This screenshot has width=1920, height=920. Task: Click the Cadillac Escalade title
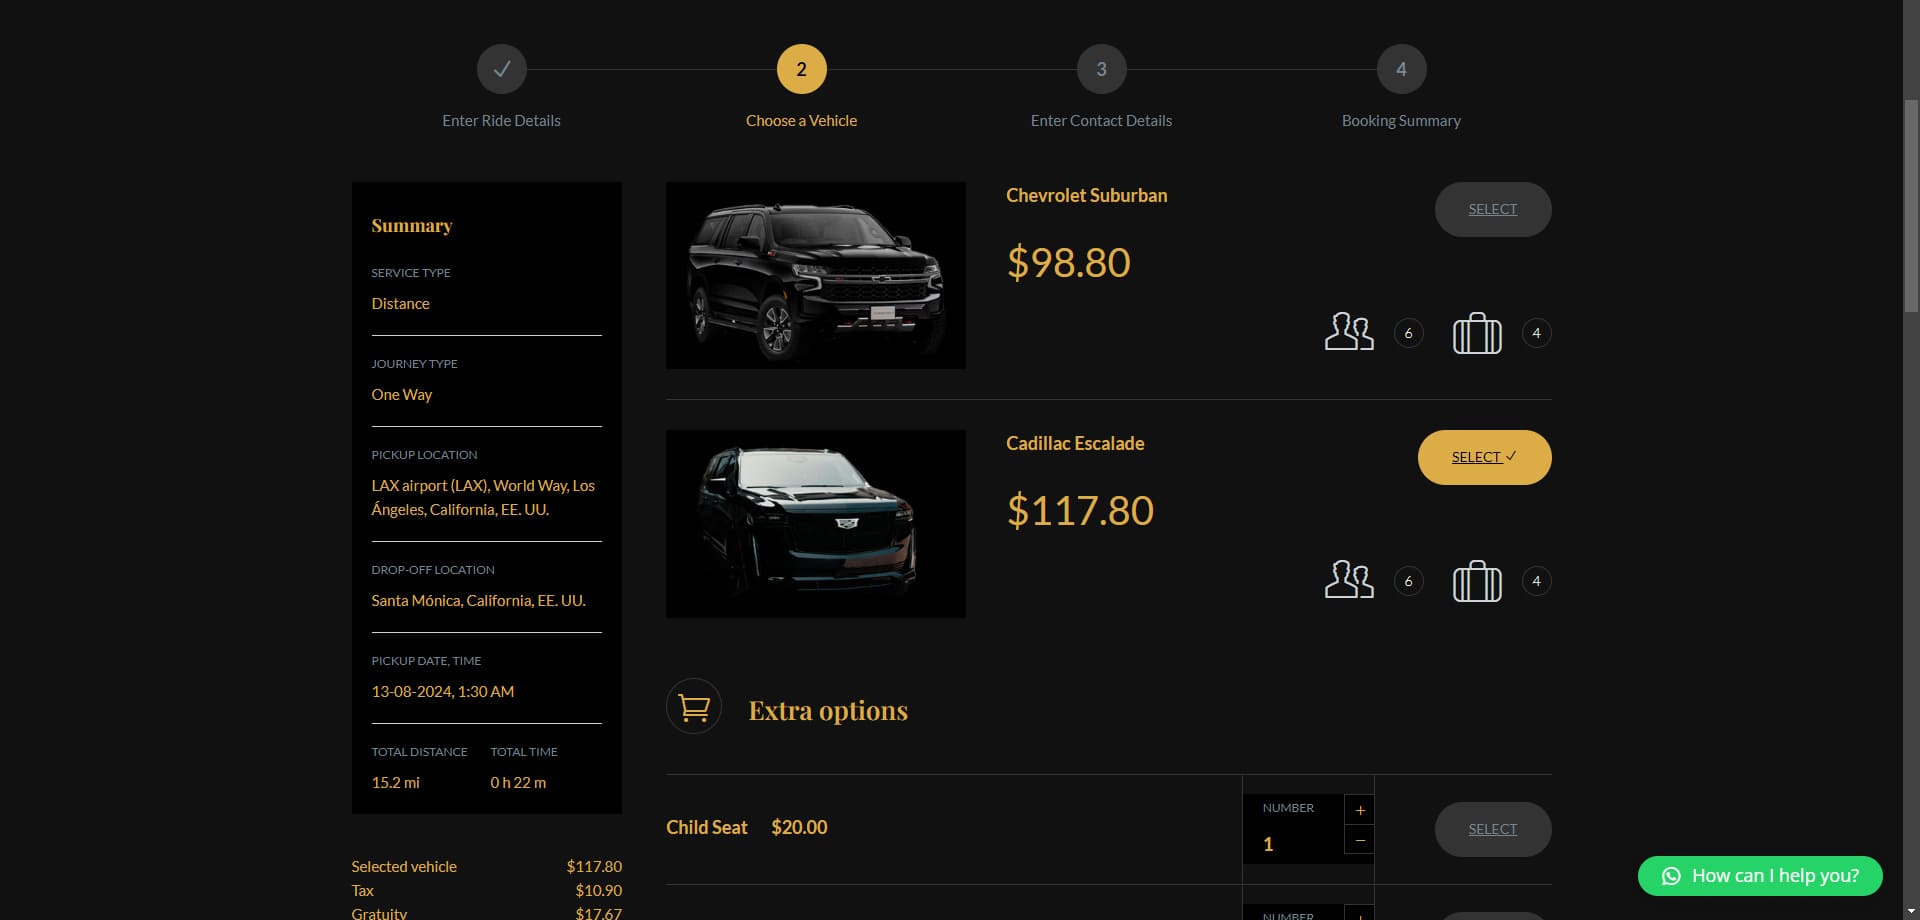pos(1075,444)
